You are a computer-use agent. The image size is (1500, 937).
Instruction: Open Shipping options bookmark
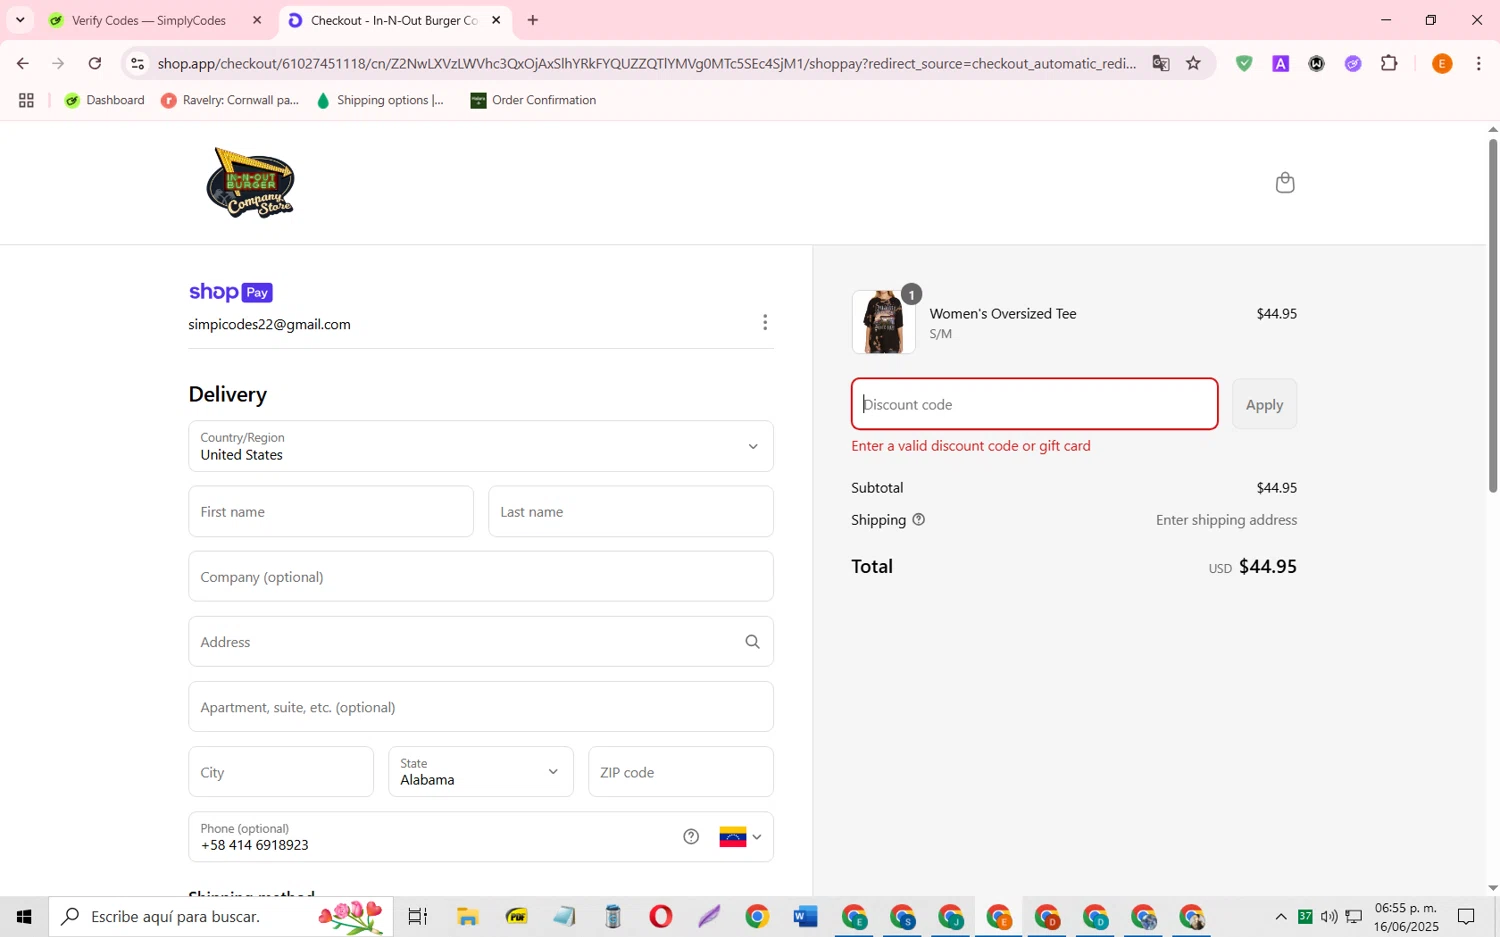coord(380,100)
